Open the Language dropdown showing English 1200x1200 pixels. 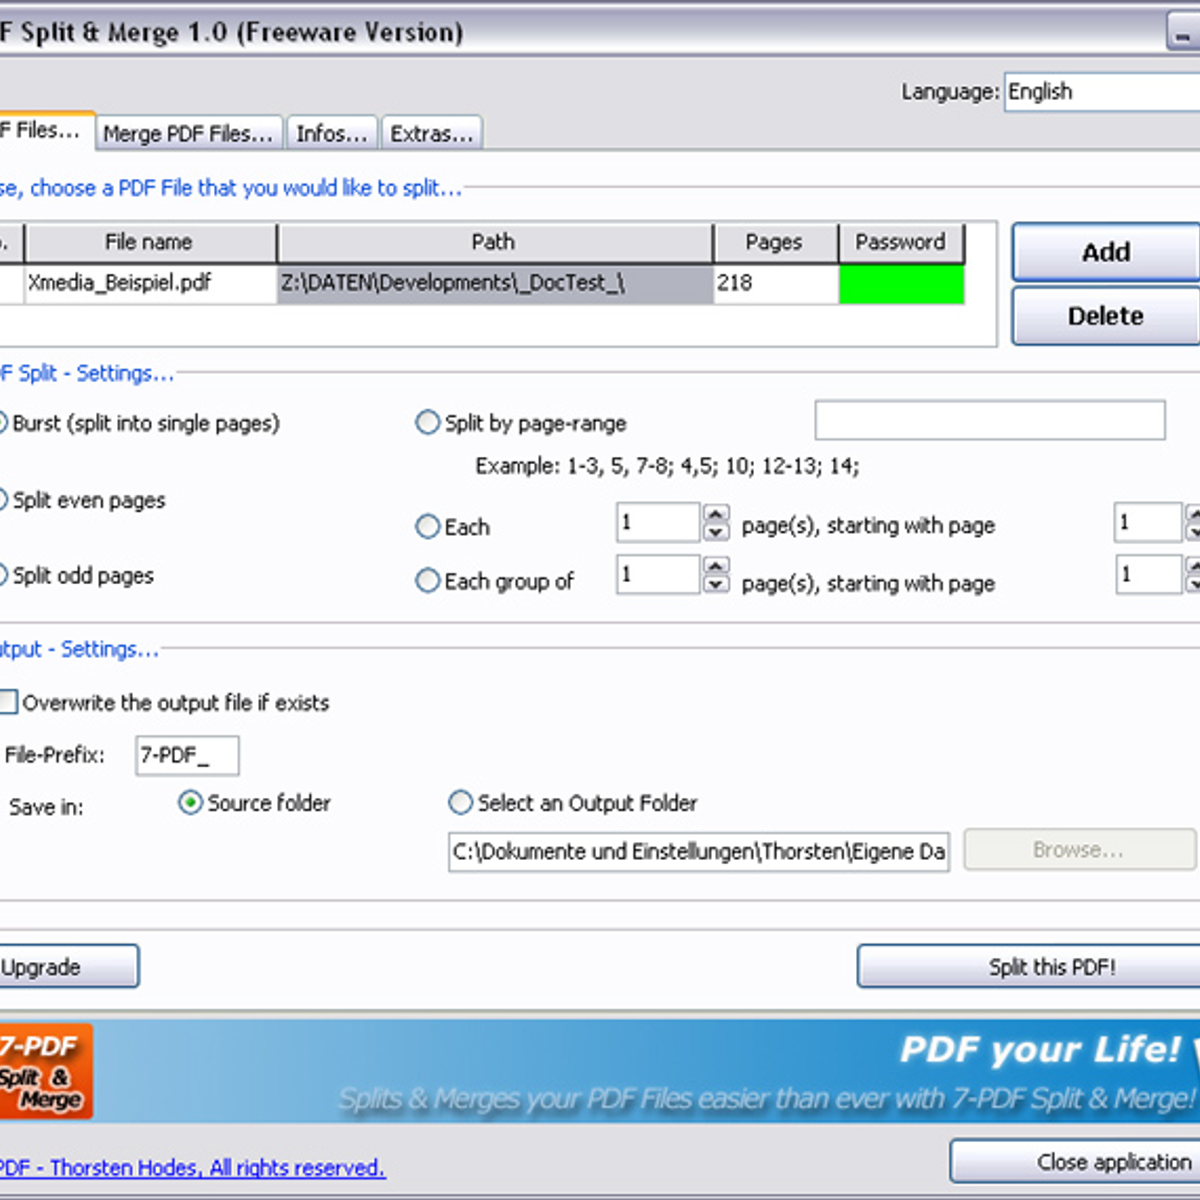(x=1102, y=92)
